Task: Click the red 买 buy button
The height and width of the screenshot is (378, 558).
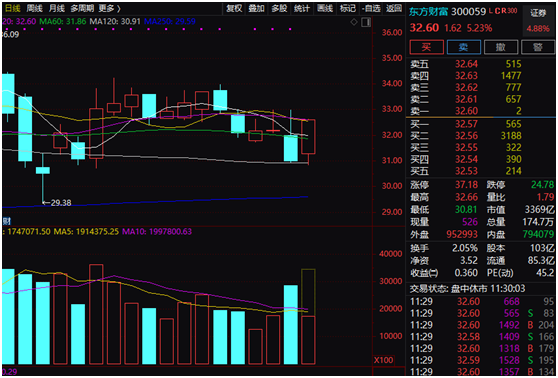Action: (426, 47)
